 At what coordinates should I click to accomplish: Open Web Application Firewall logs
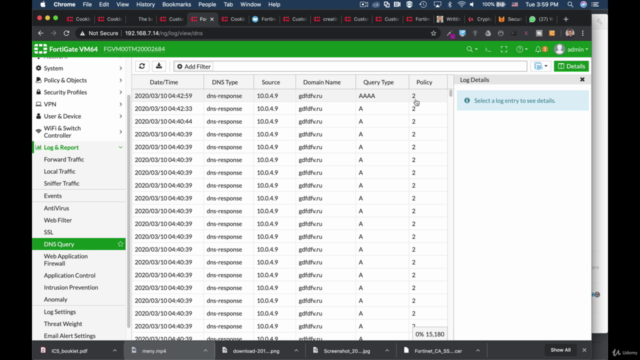66,260
